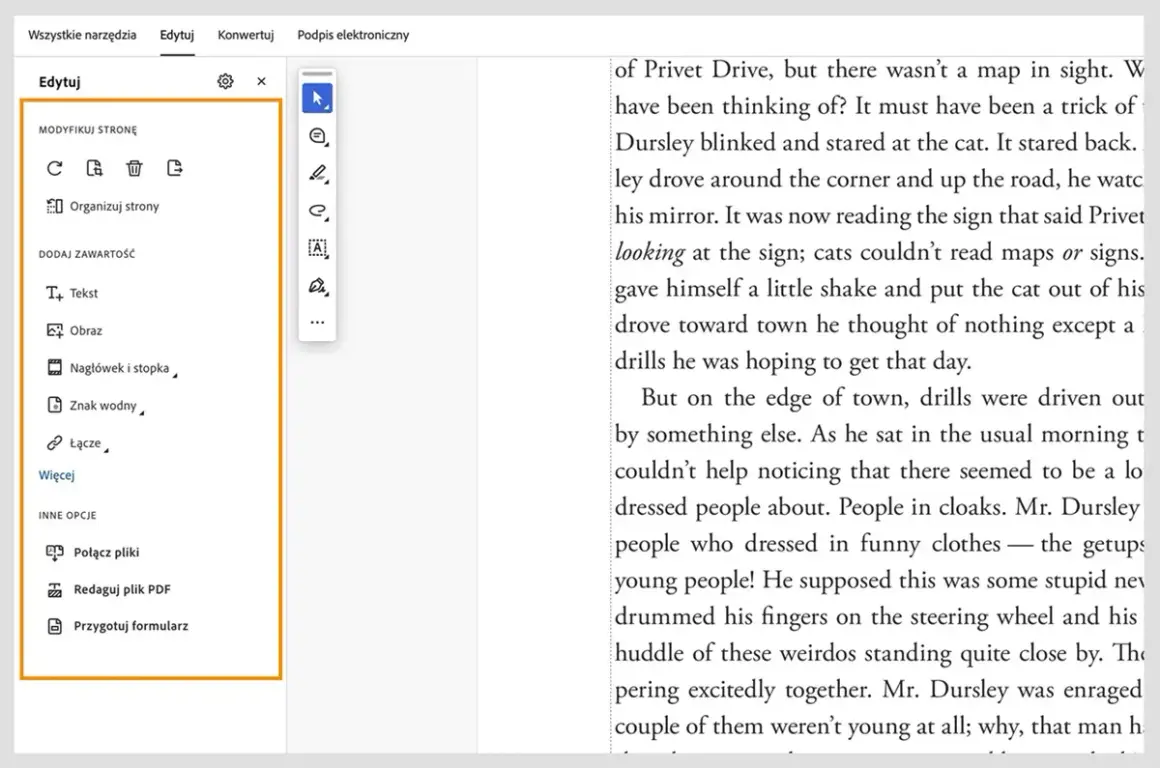Open Połącz pliki option
Viewport: 1160px width, 768px height.
click(92, 552)
